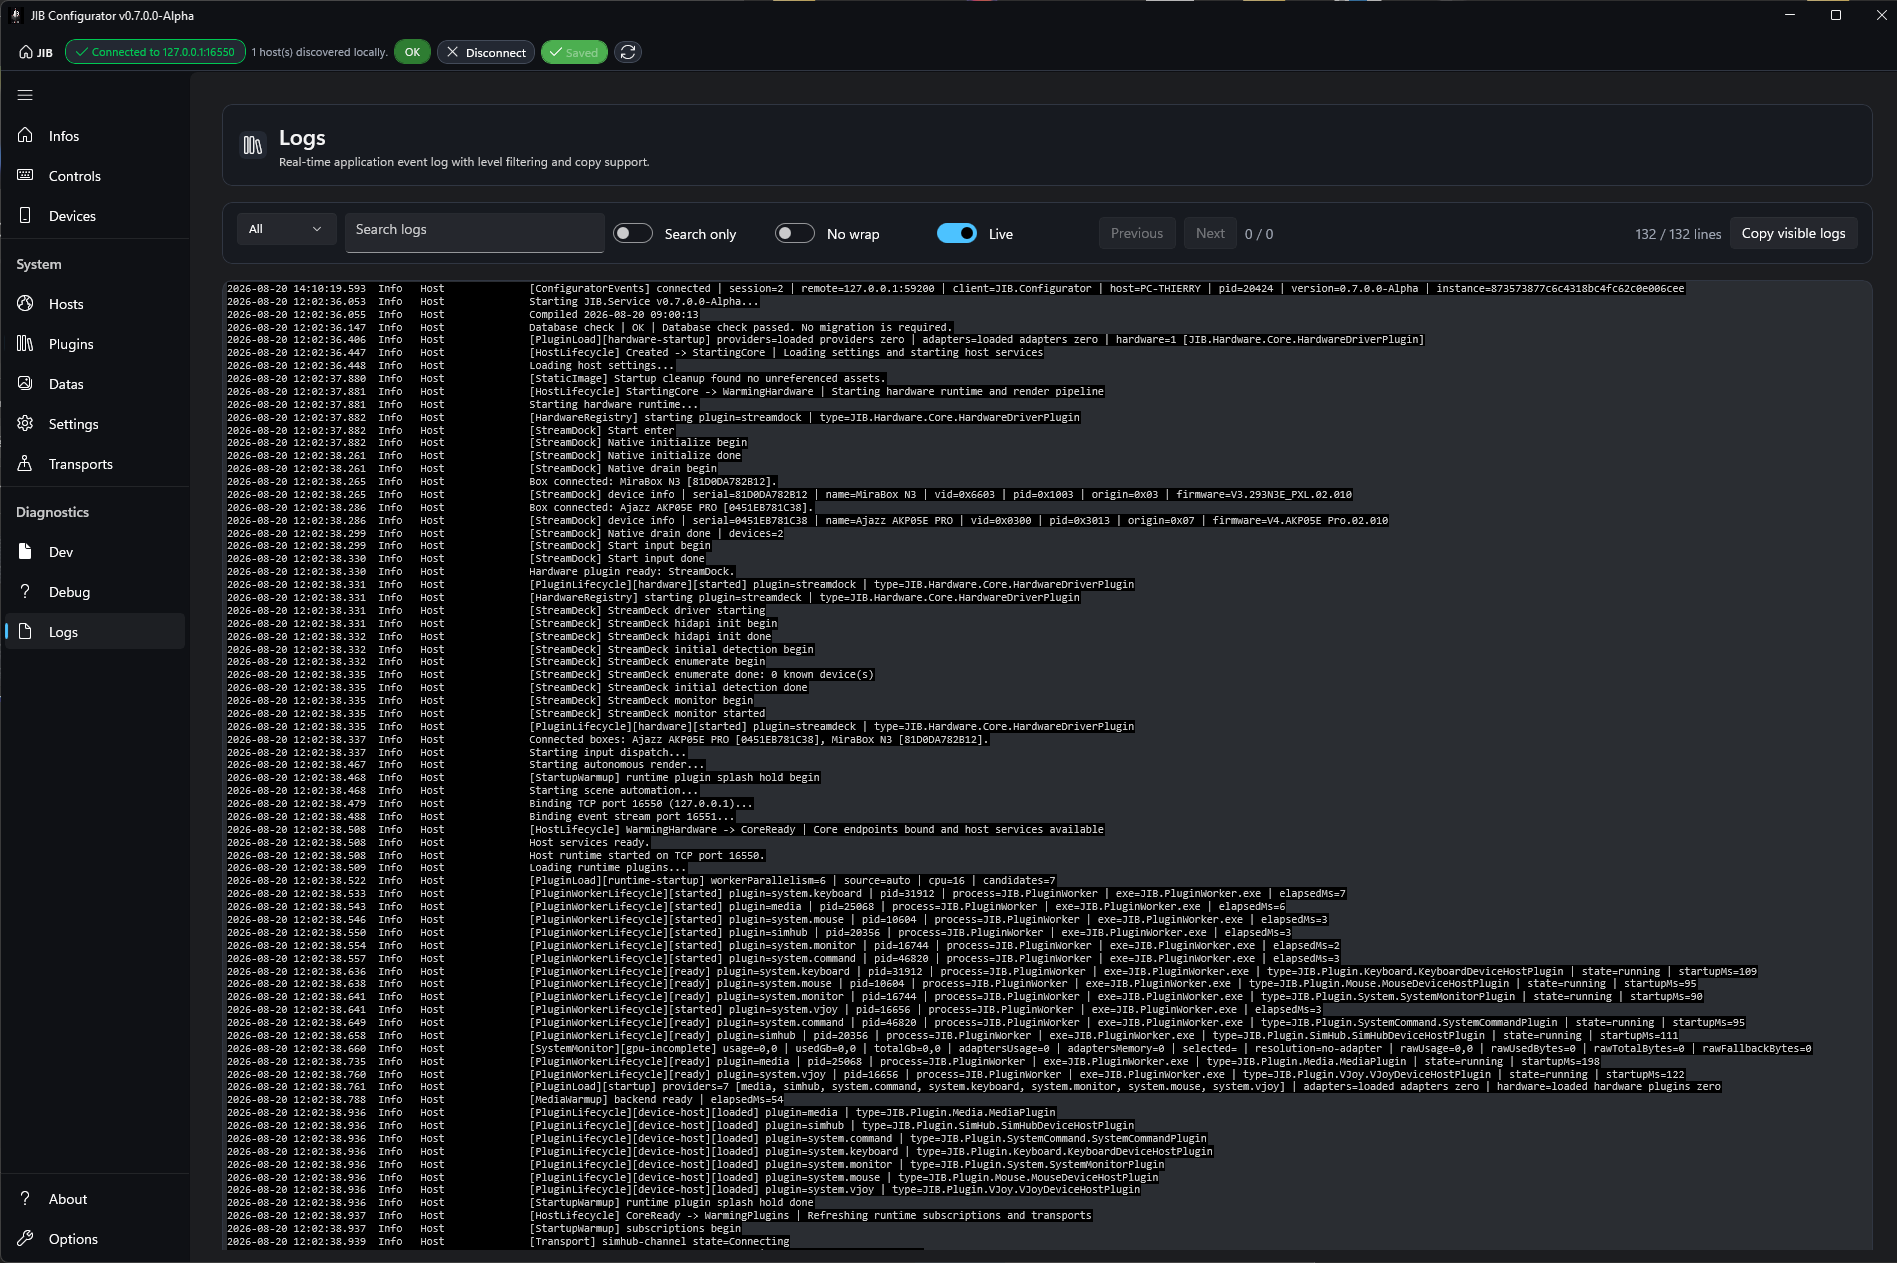Focus the Search logs input field
The height and width of the screenshot is (1263, 1897).
coord(475,232)
